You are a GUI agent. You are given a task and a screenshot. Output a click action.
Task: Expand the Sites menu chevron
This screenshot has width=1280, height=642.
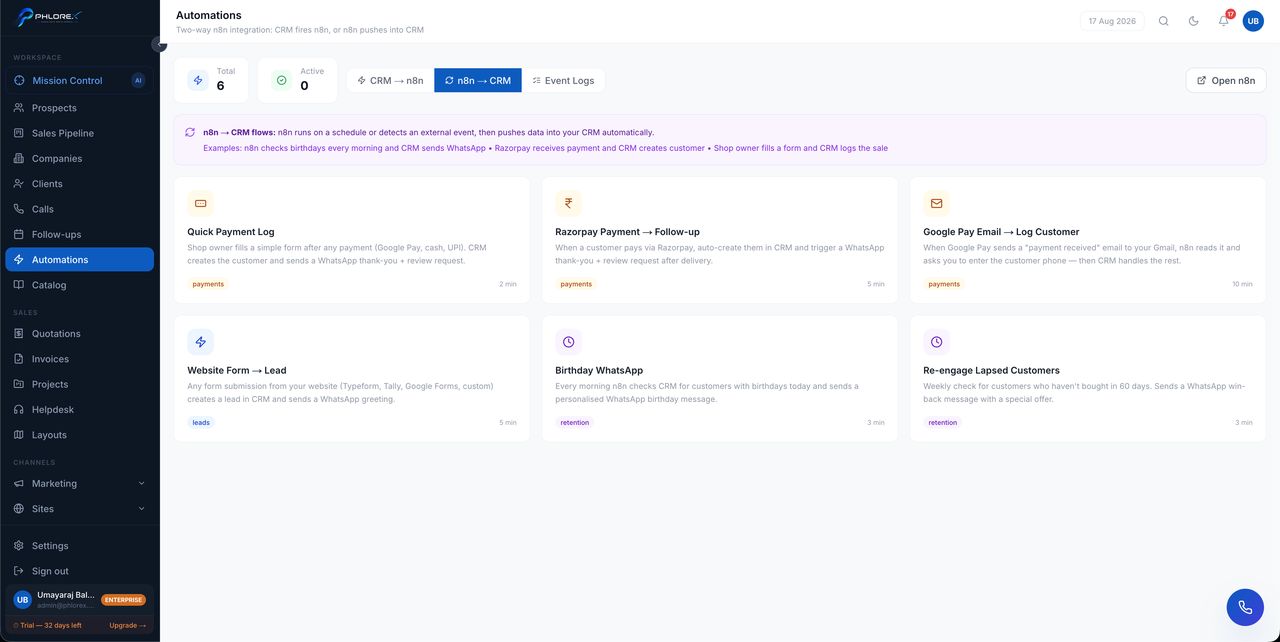click(x=141, y=509)
